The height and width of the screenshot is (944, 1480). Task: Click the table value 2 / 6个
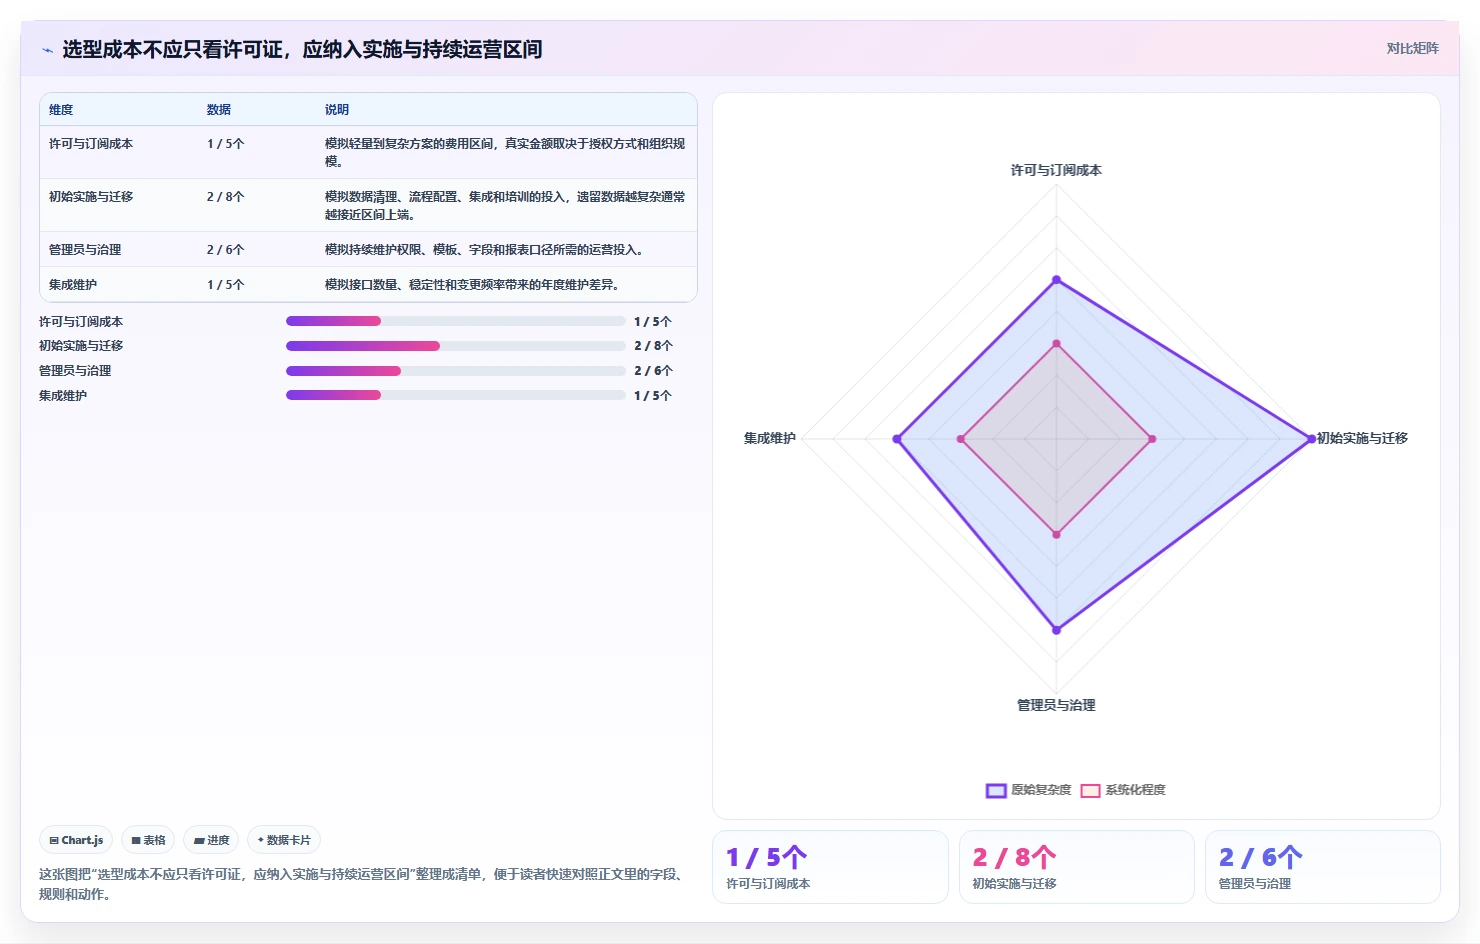(x=225, y=250)
